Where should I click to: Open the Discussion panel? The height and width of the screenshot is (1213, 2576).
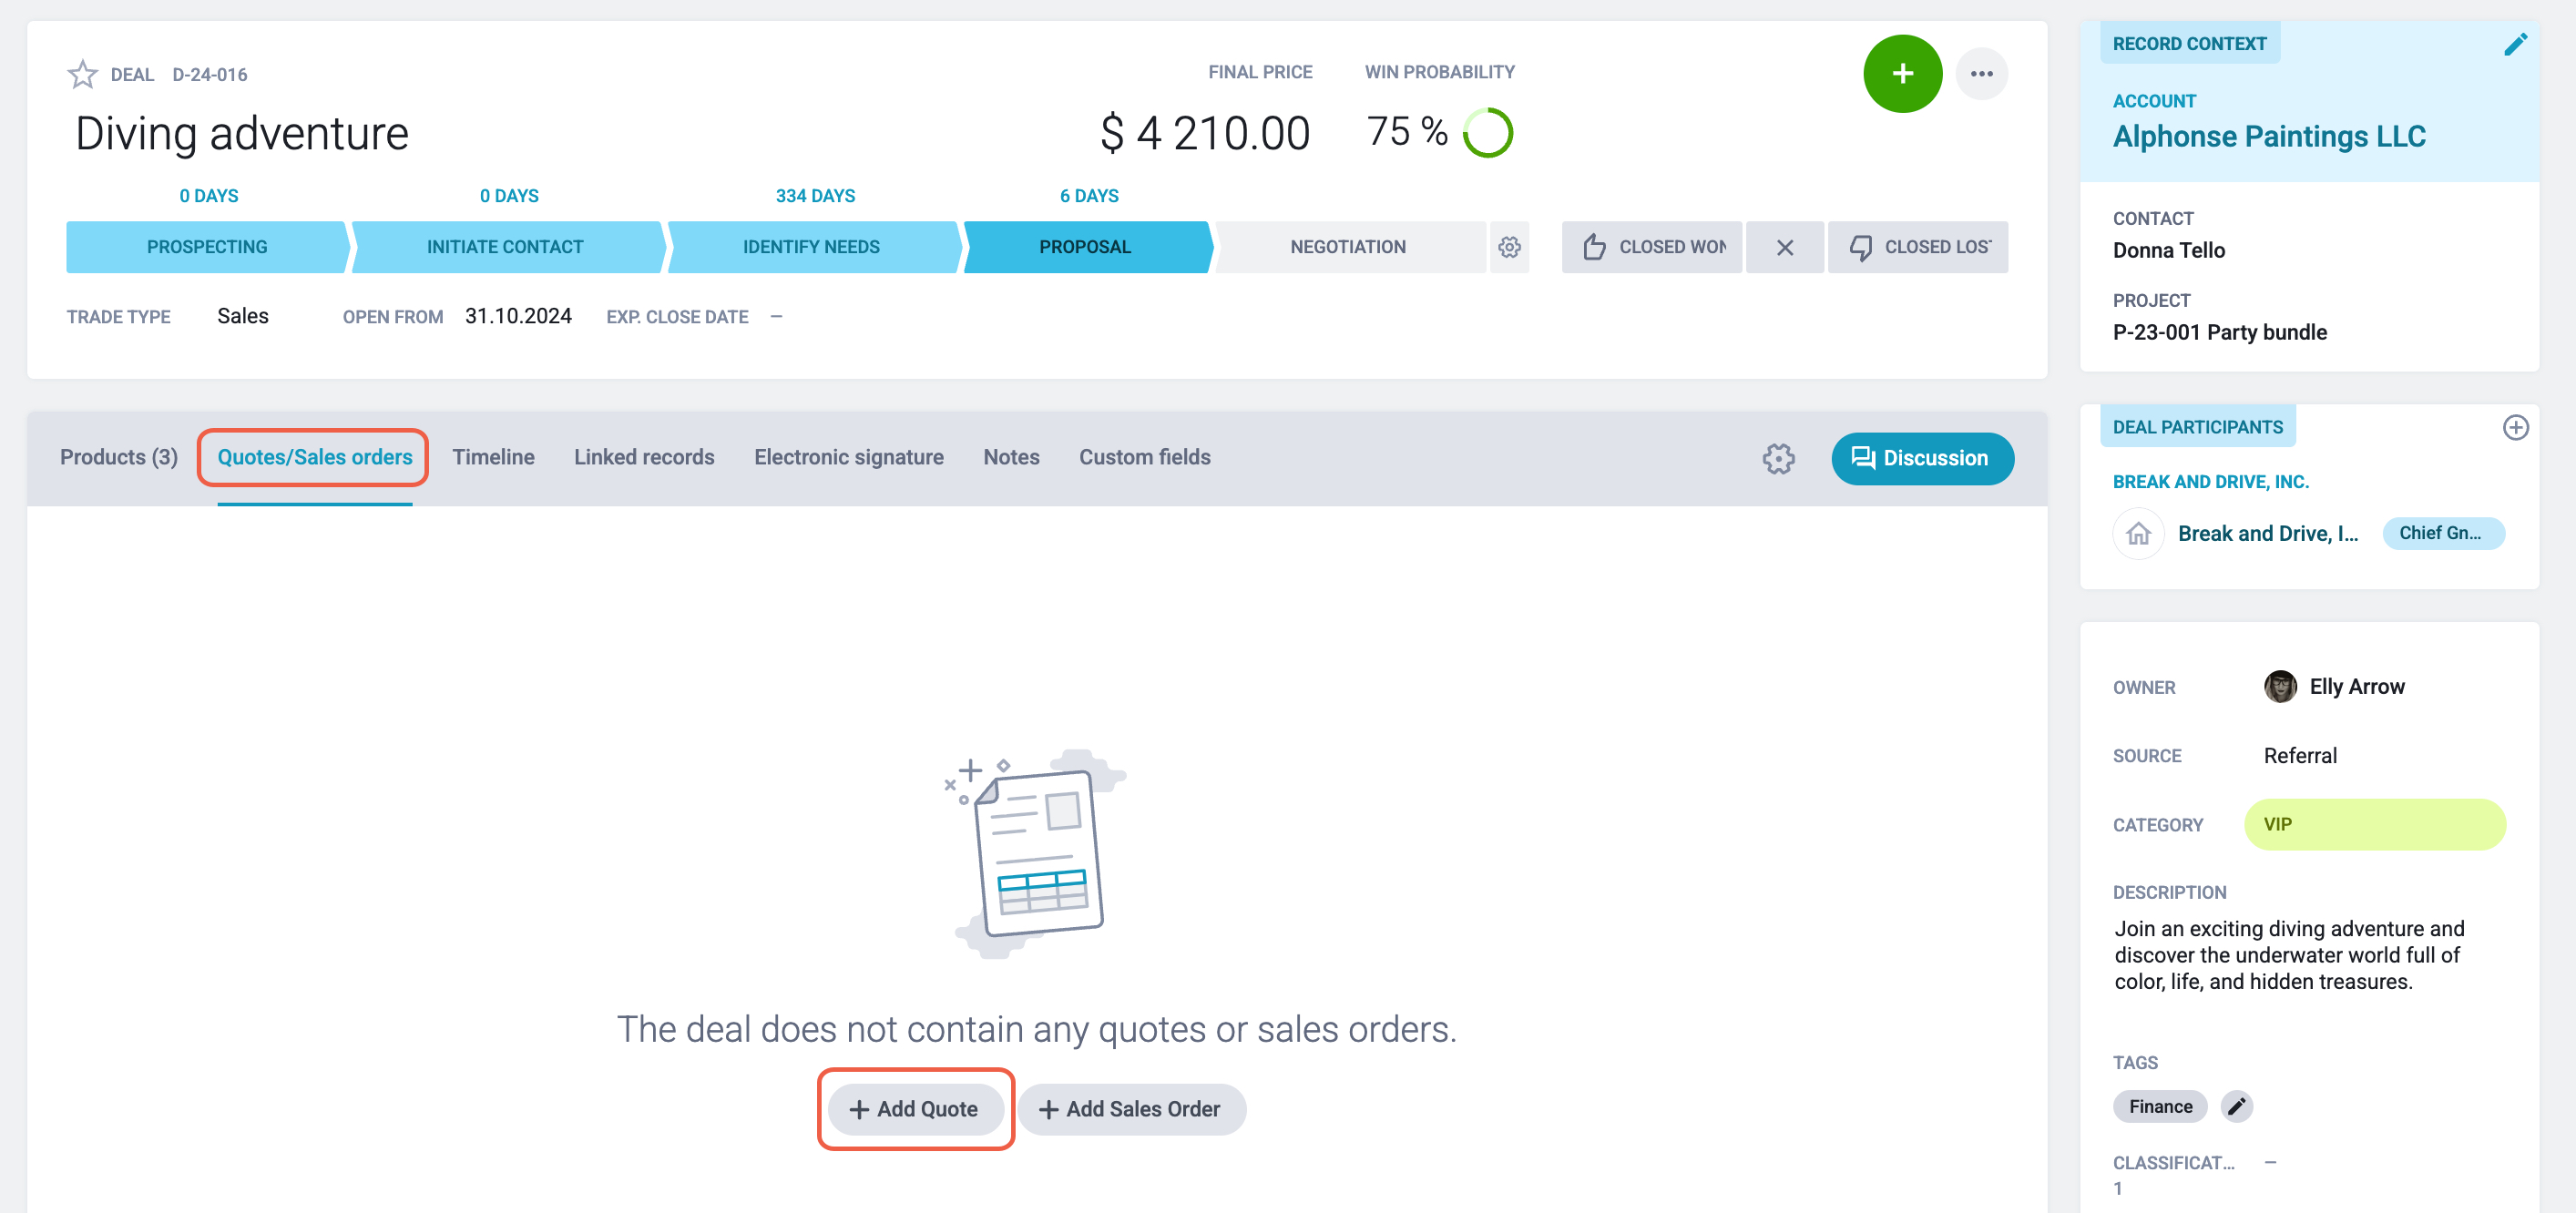1922,458
